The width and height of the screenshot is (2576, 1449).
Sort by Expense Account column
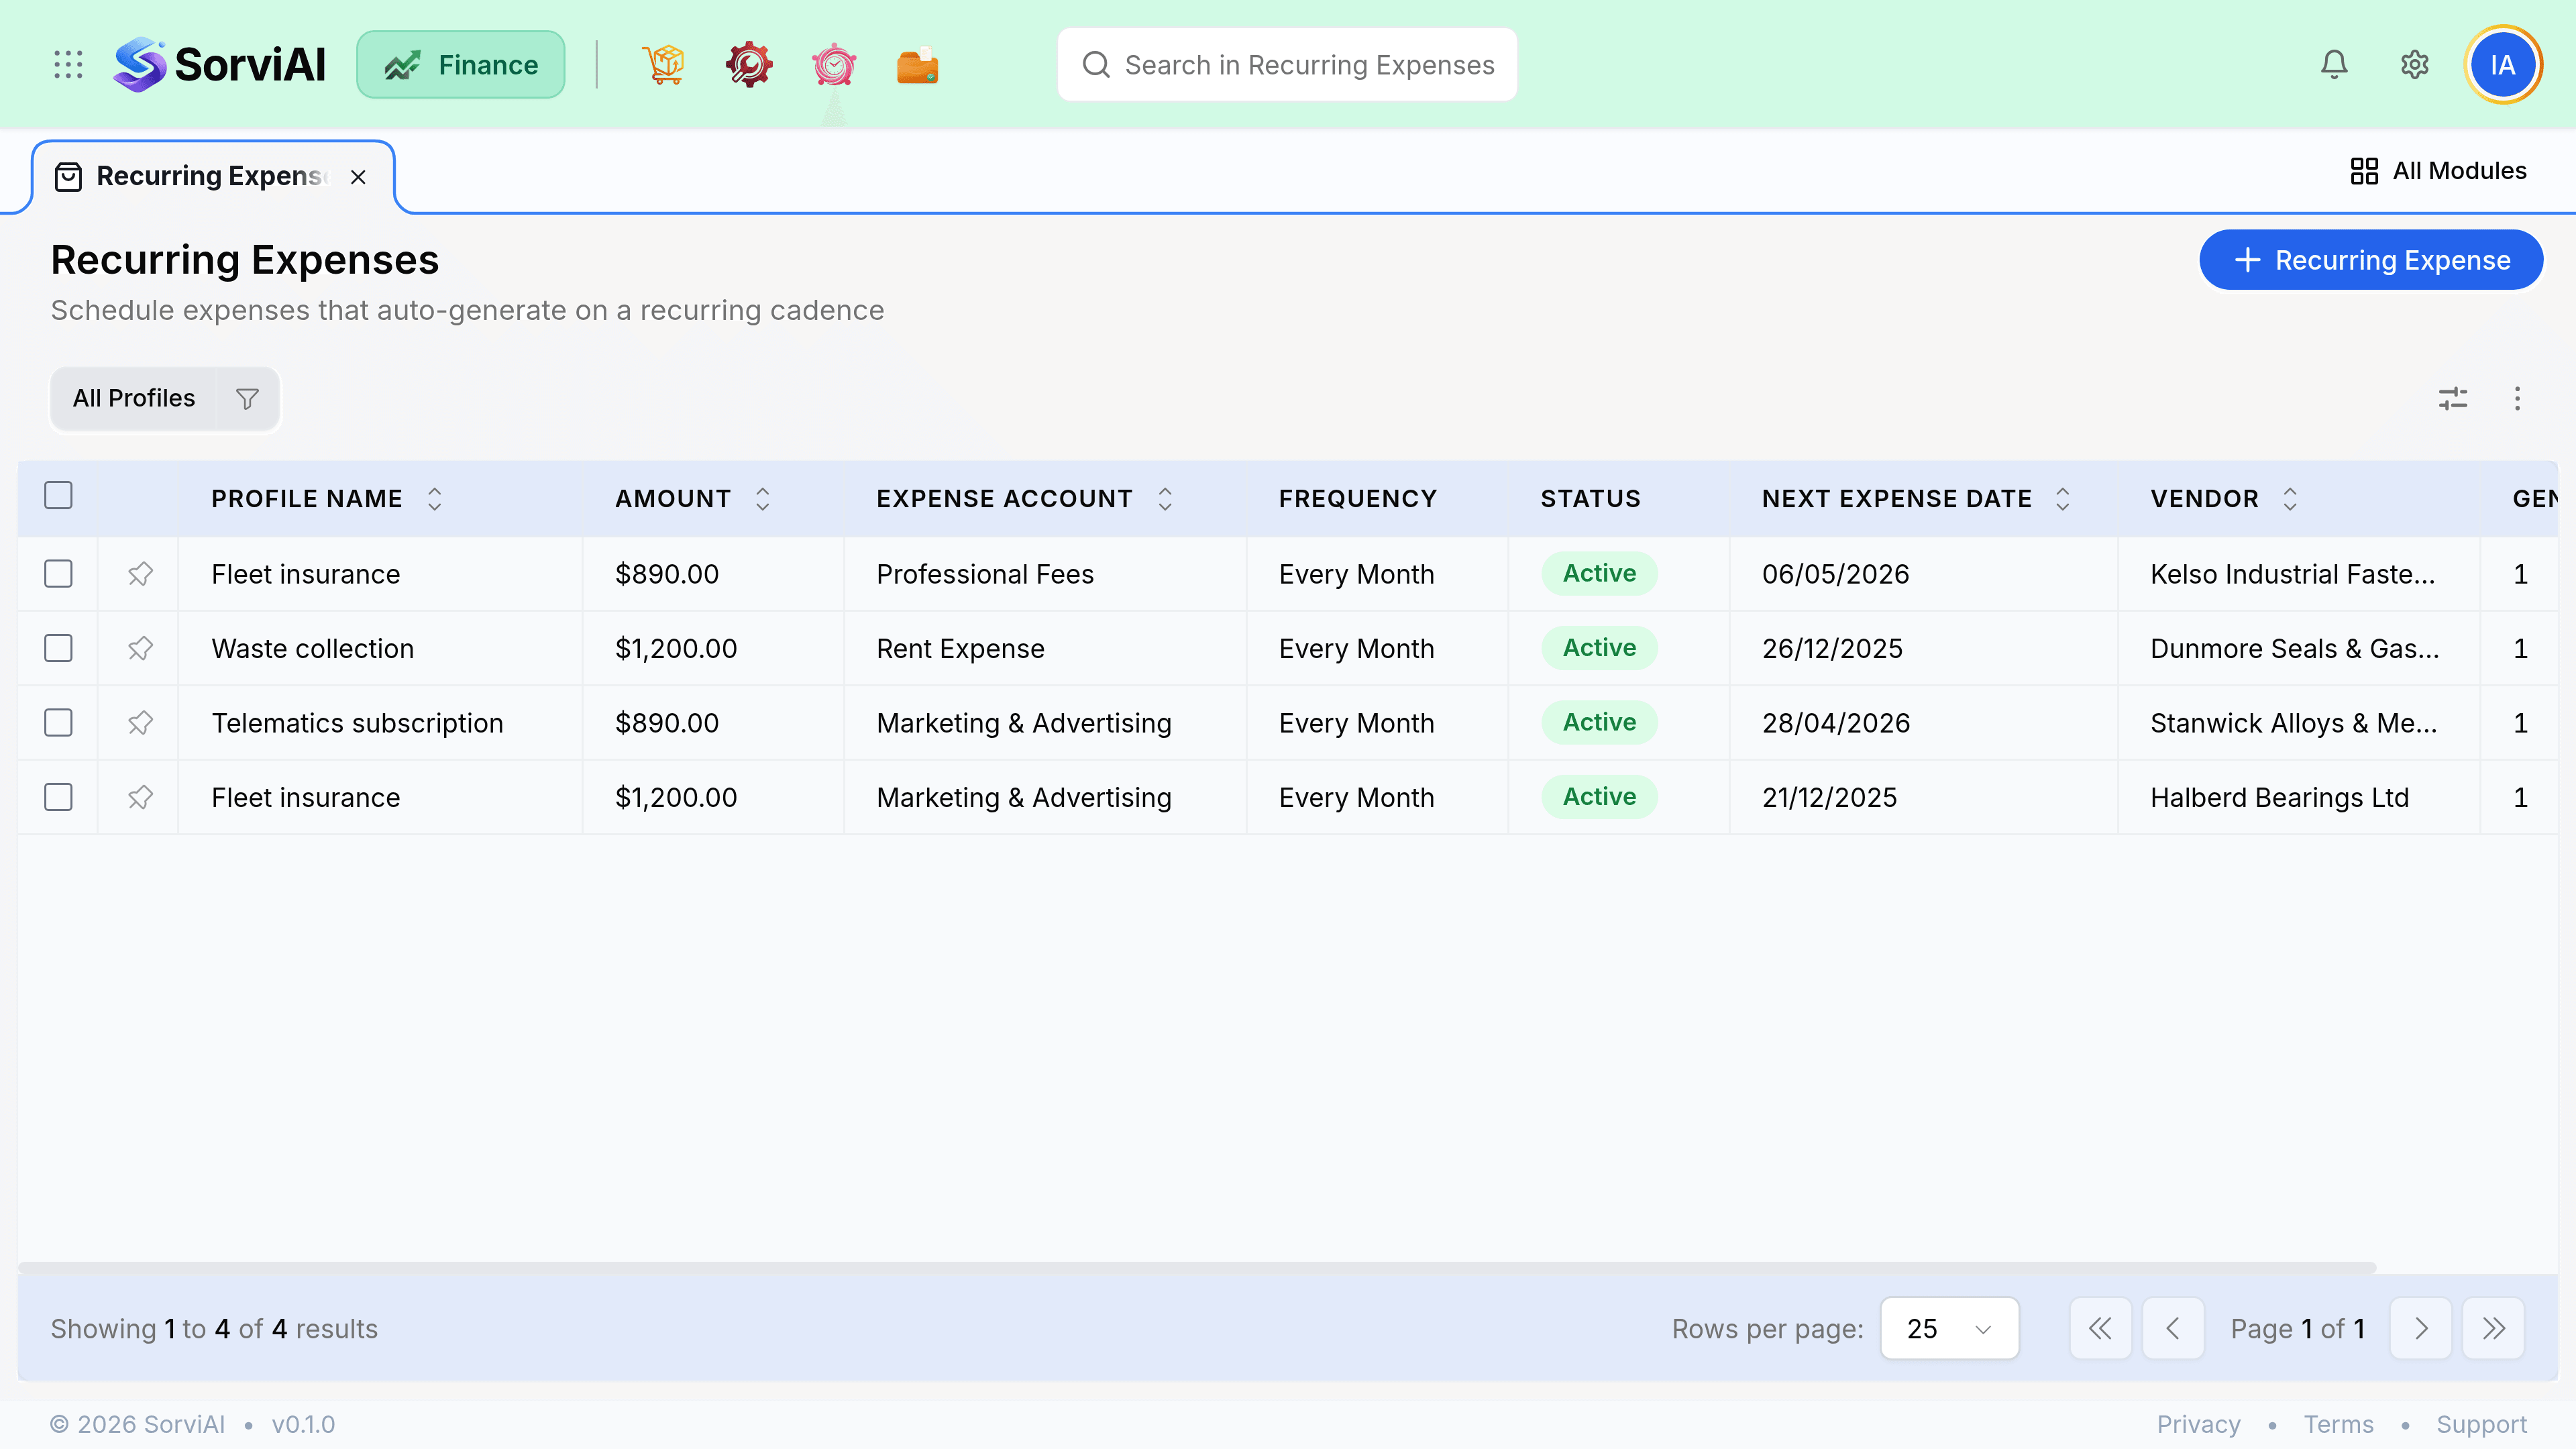(x=1165, y=499)
